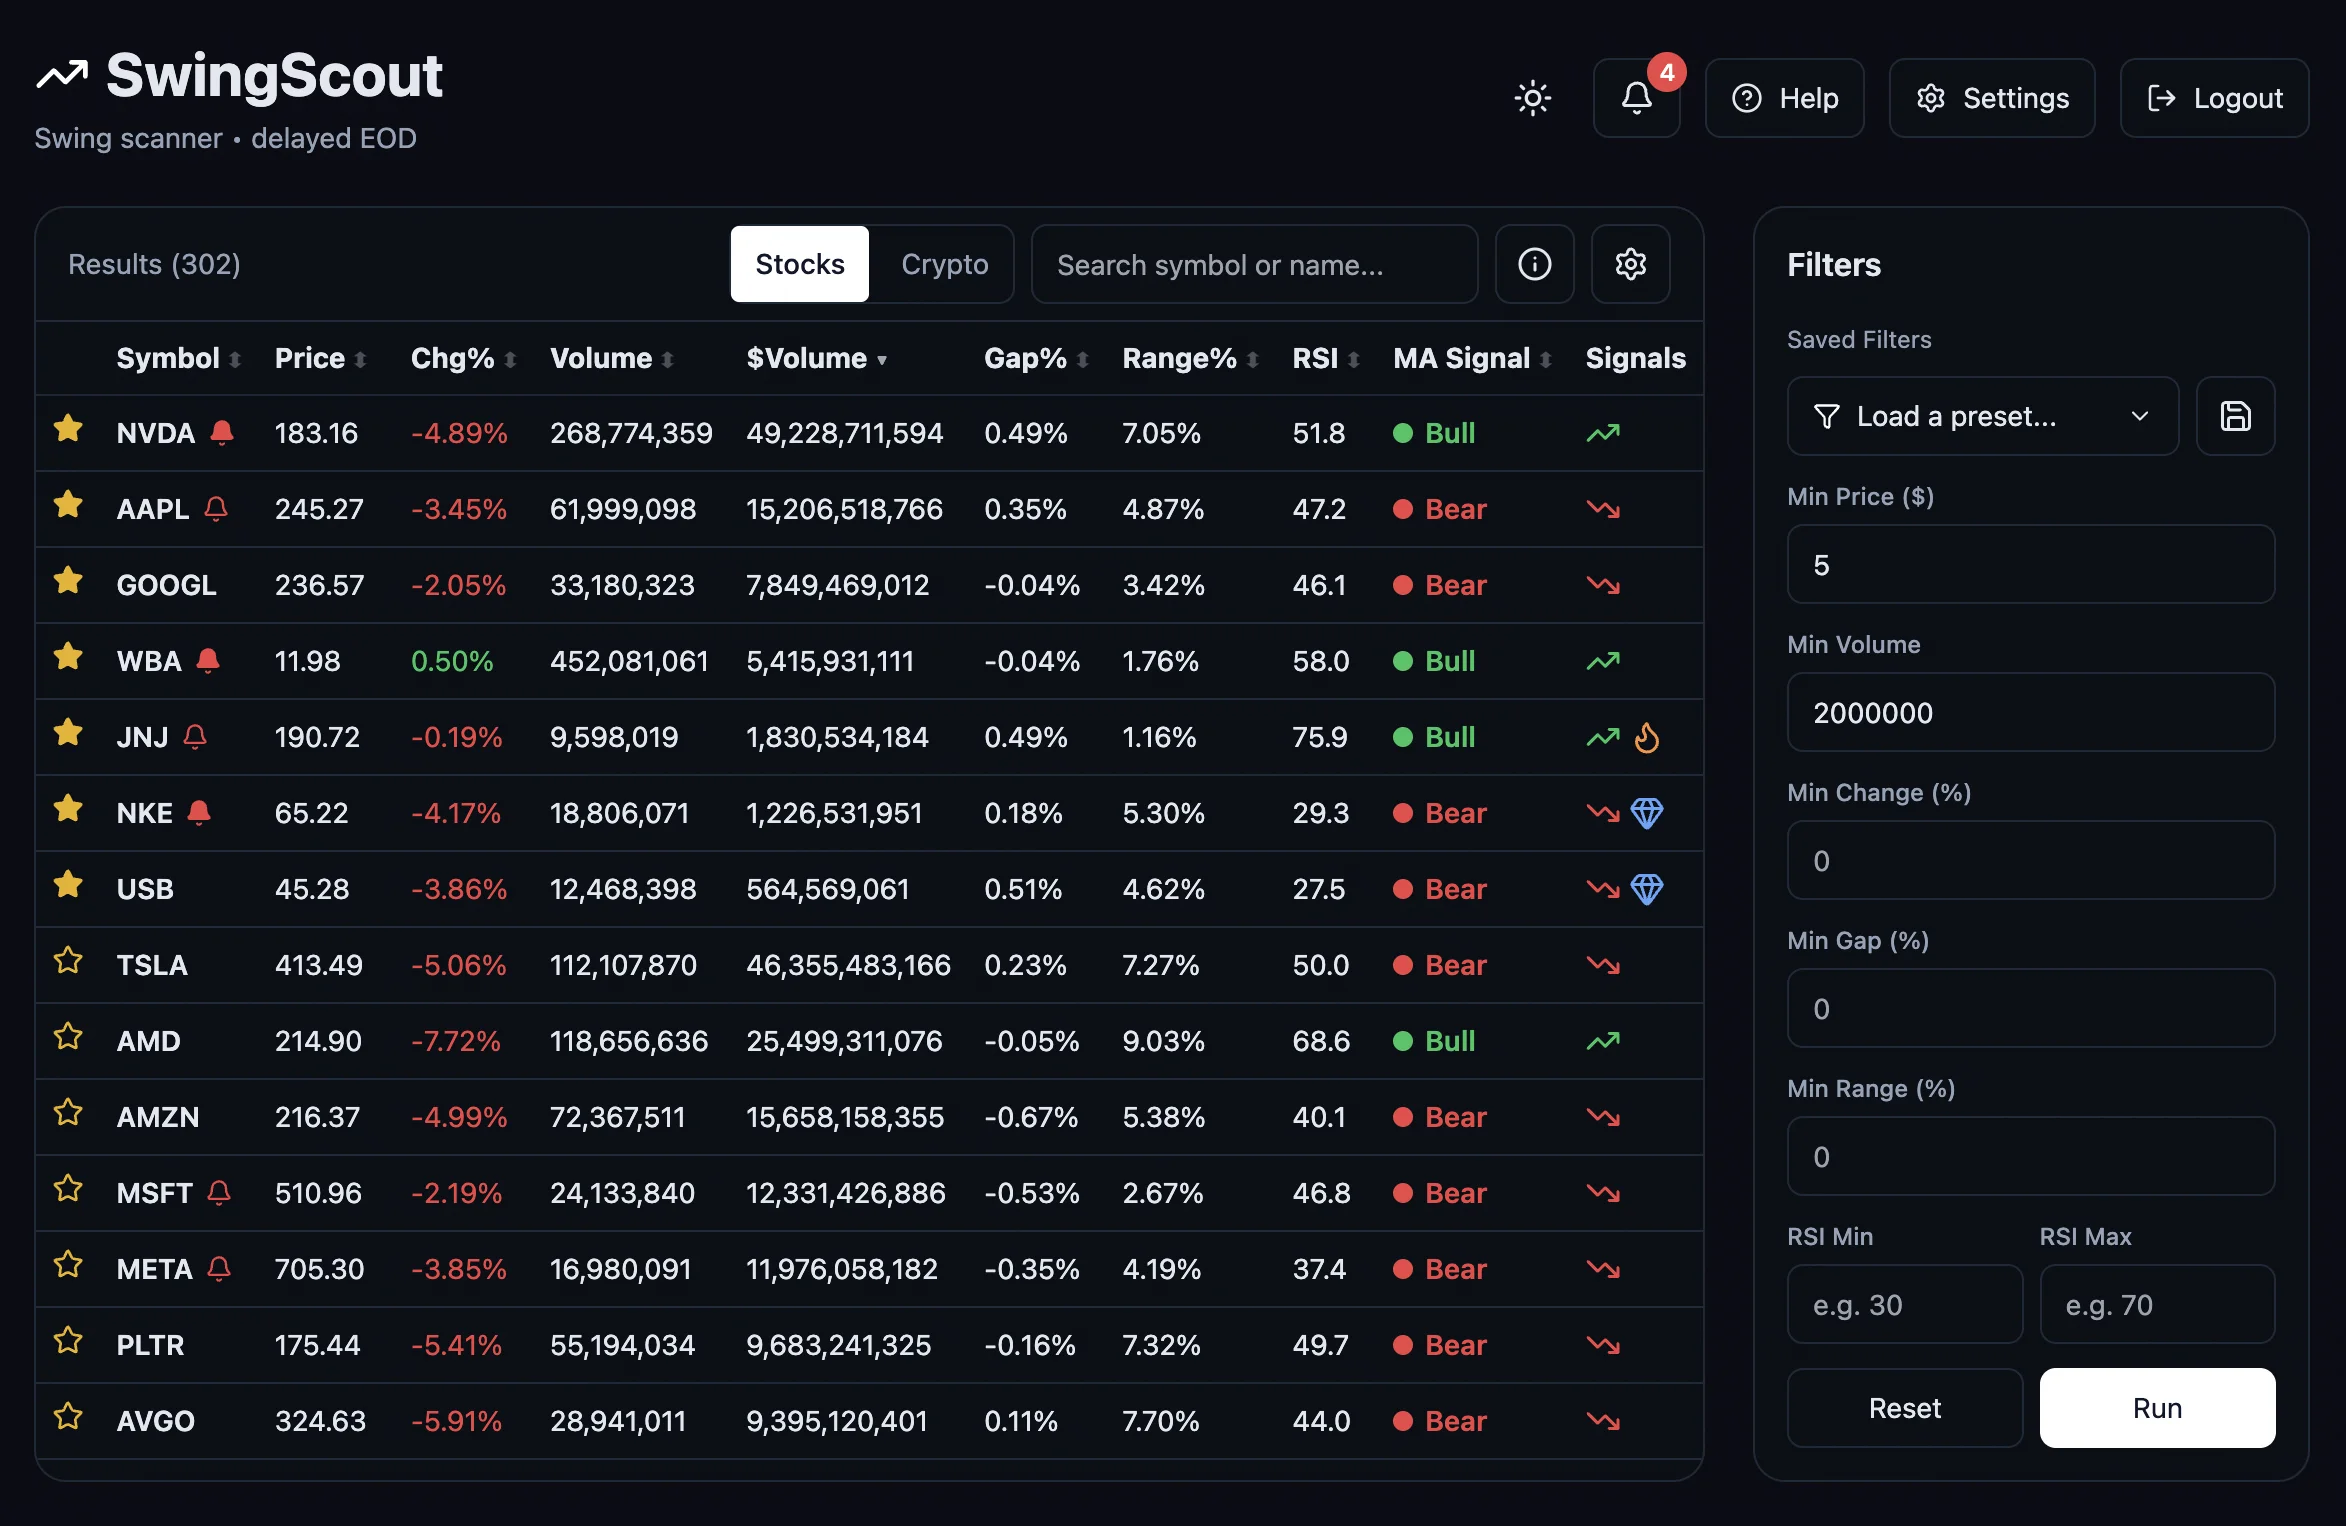Switch to the Crypto tab
2346x1526 pixels.
pyautogui.click(x=943, y=264)
